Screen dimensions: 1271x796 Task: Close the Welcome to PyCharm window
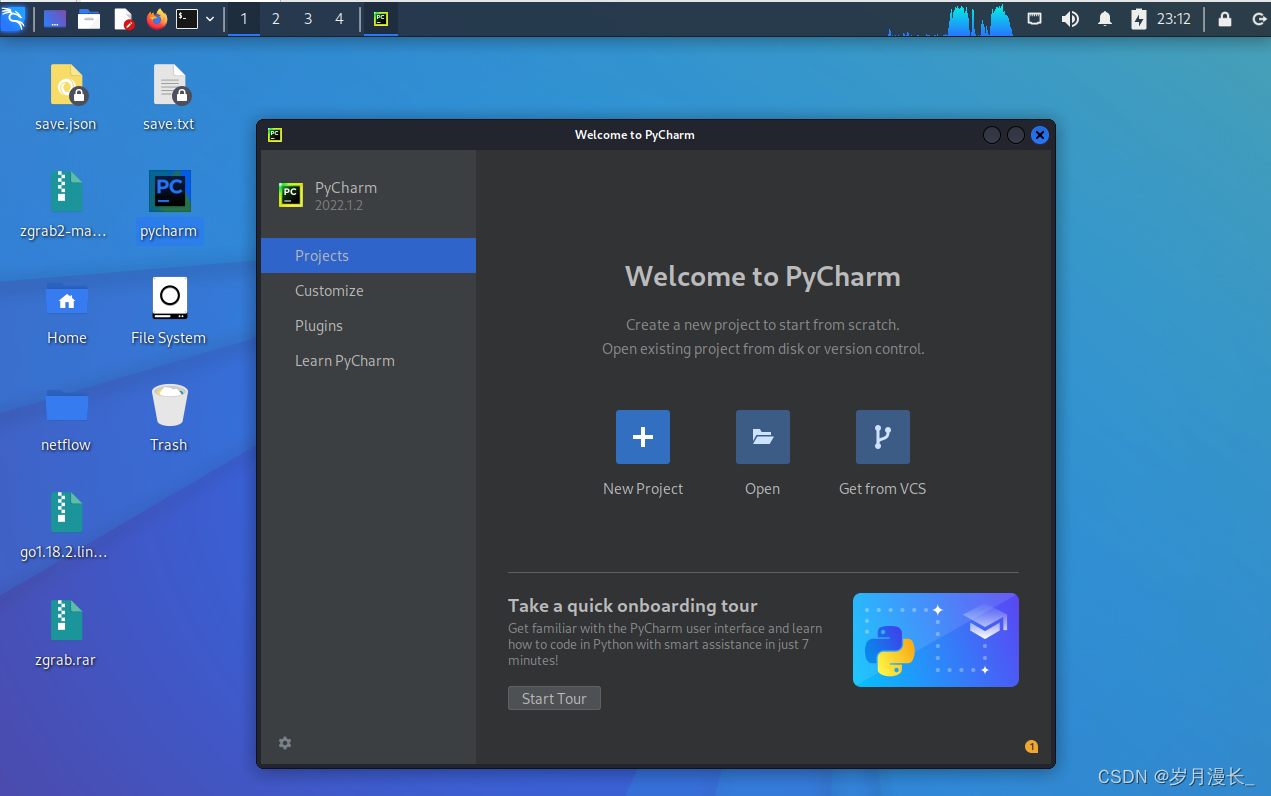(1040, 135)
